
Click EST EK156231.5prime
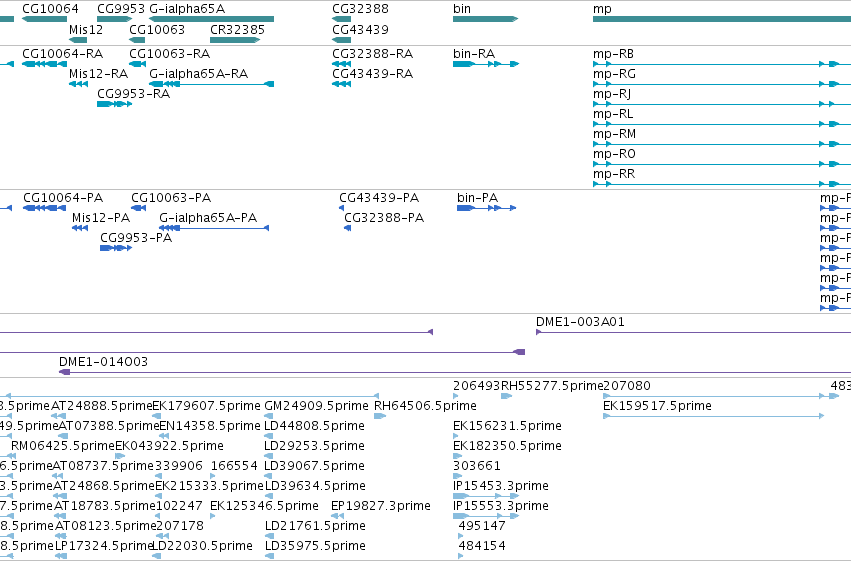point(507,426)
